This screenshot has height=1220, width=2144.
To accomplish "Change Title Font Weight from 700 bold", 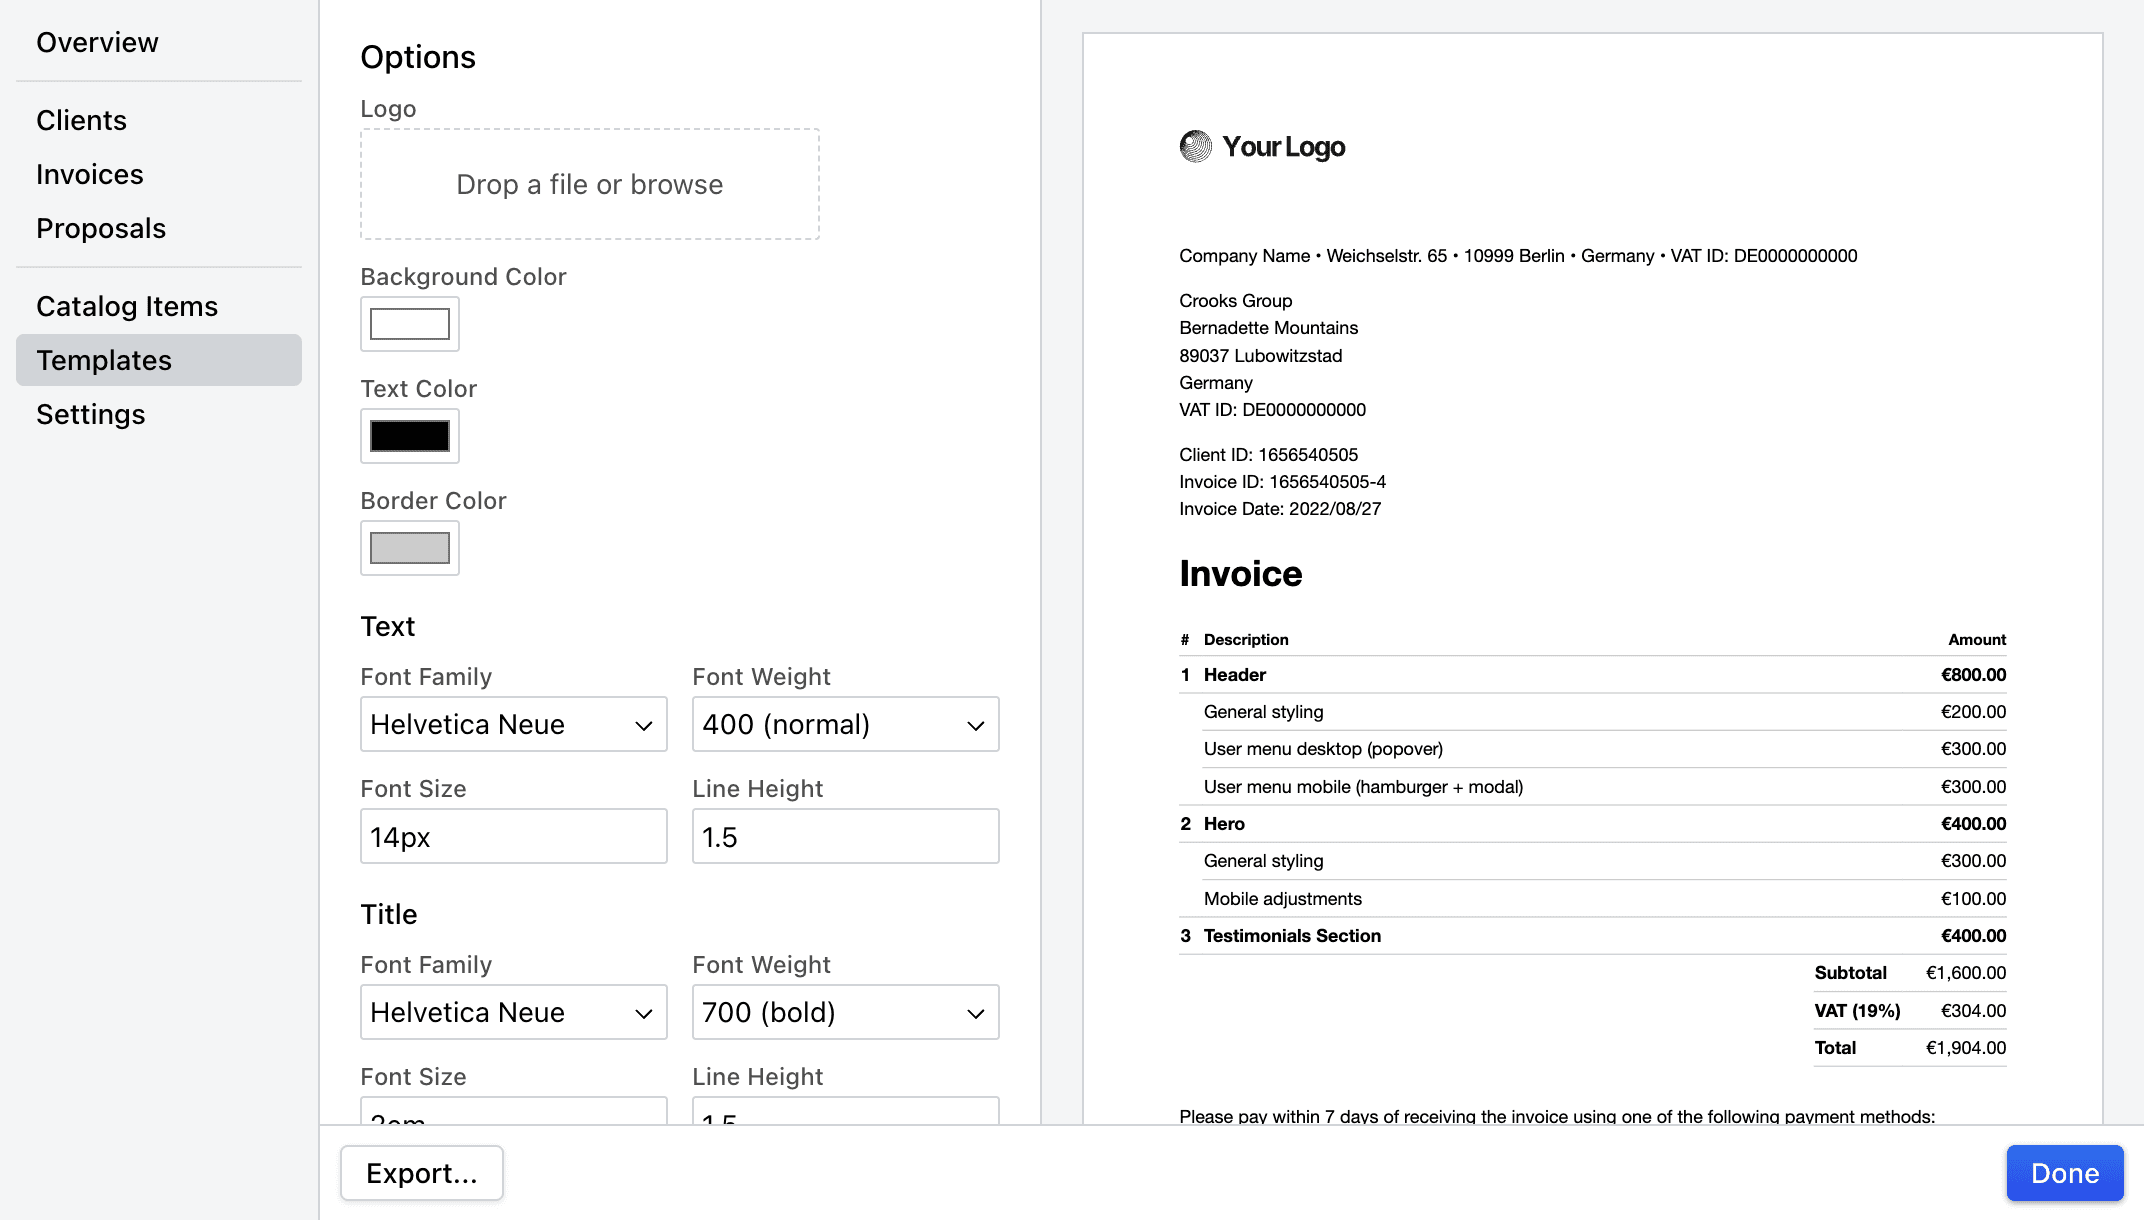I will 844,1012.
